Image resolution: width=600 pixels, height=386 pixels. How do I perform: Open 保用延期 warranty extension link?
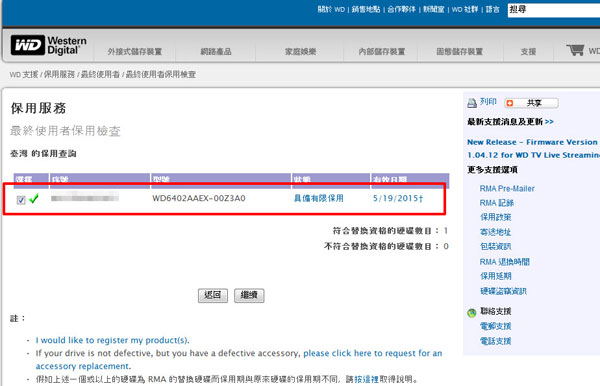496,276
